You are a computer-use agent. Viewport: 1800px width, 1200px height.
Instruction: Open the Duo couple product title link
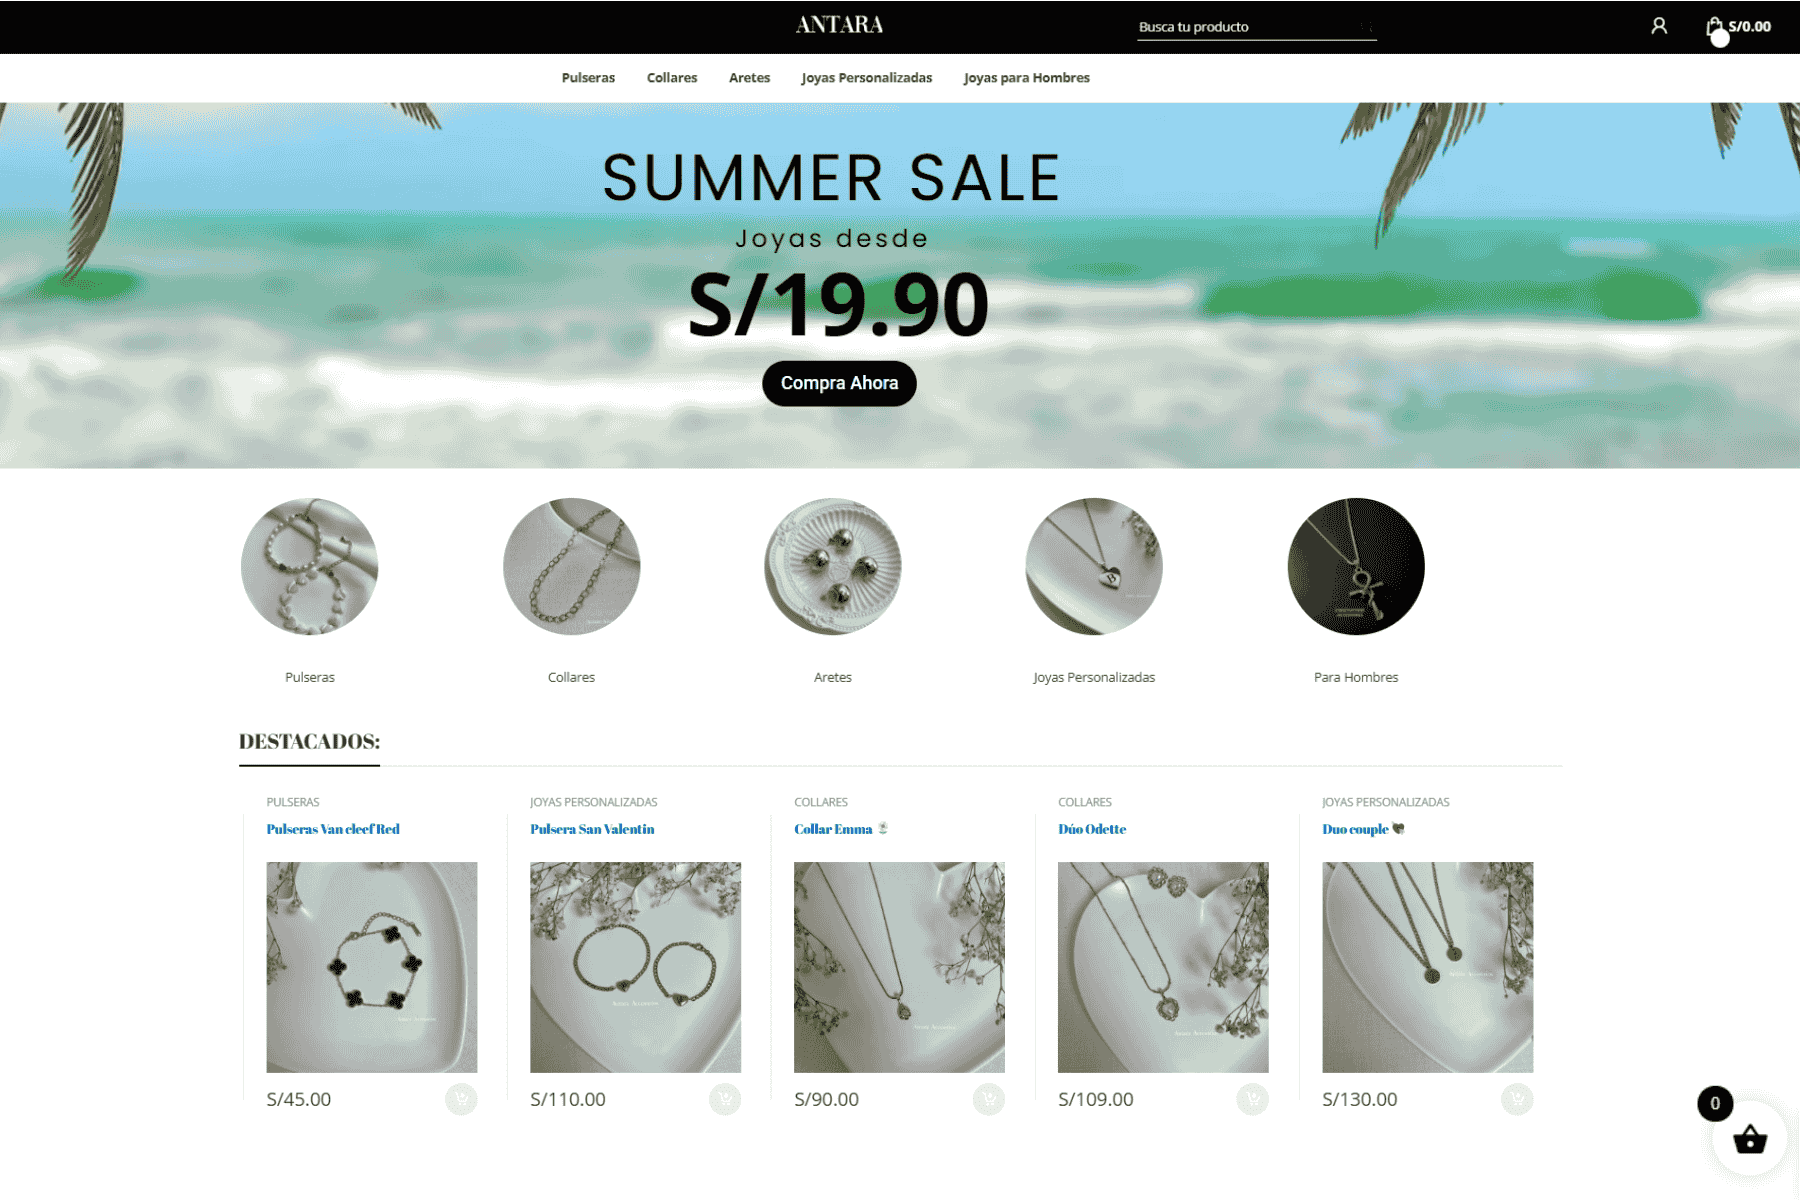point(1355,829)
